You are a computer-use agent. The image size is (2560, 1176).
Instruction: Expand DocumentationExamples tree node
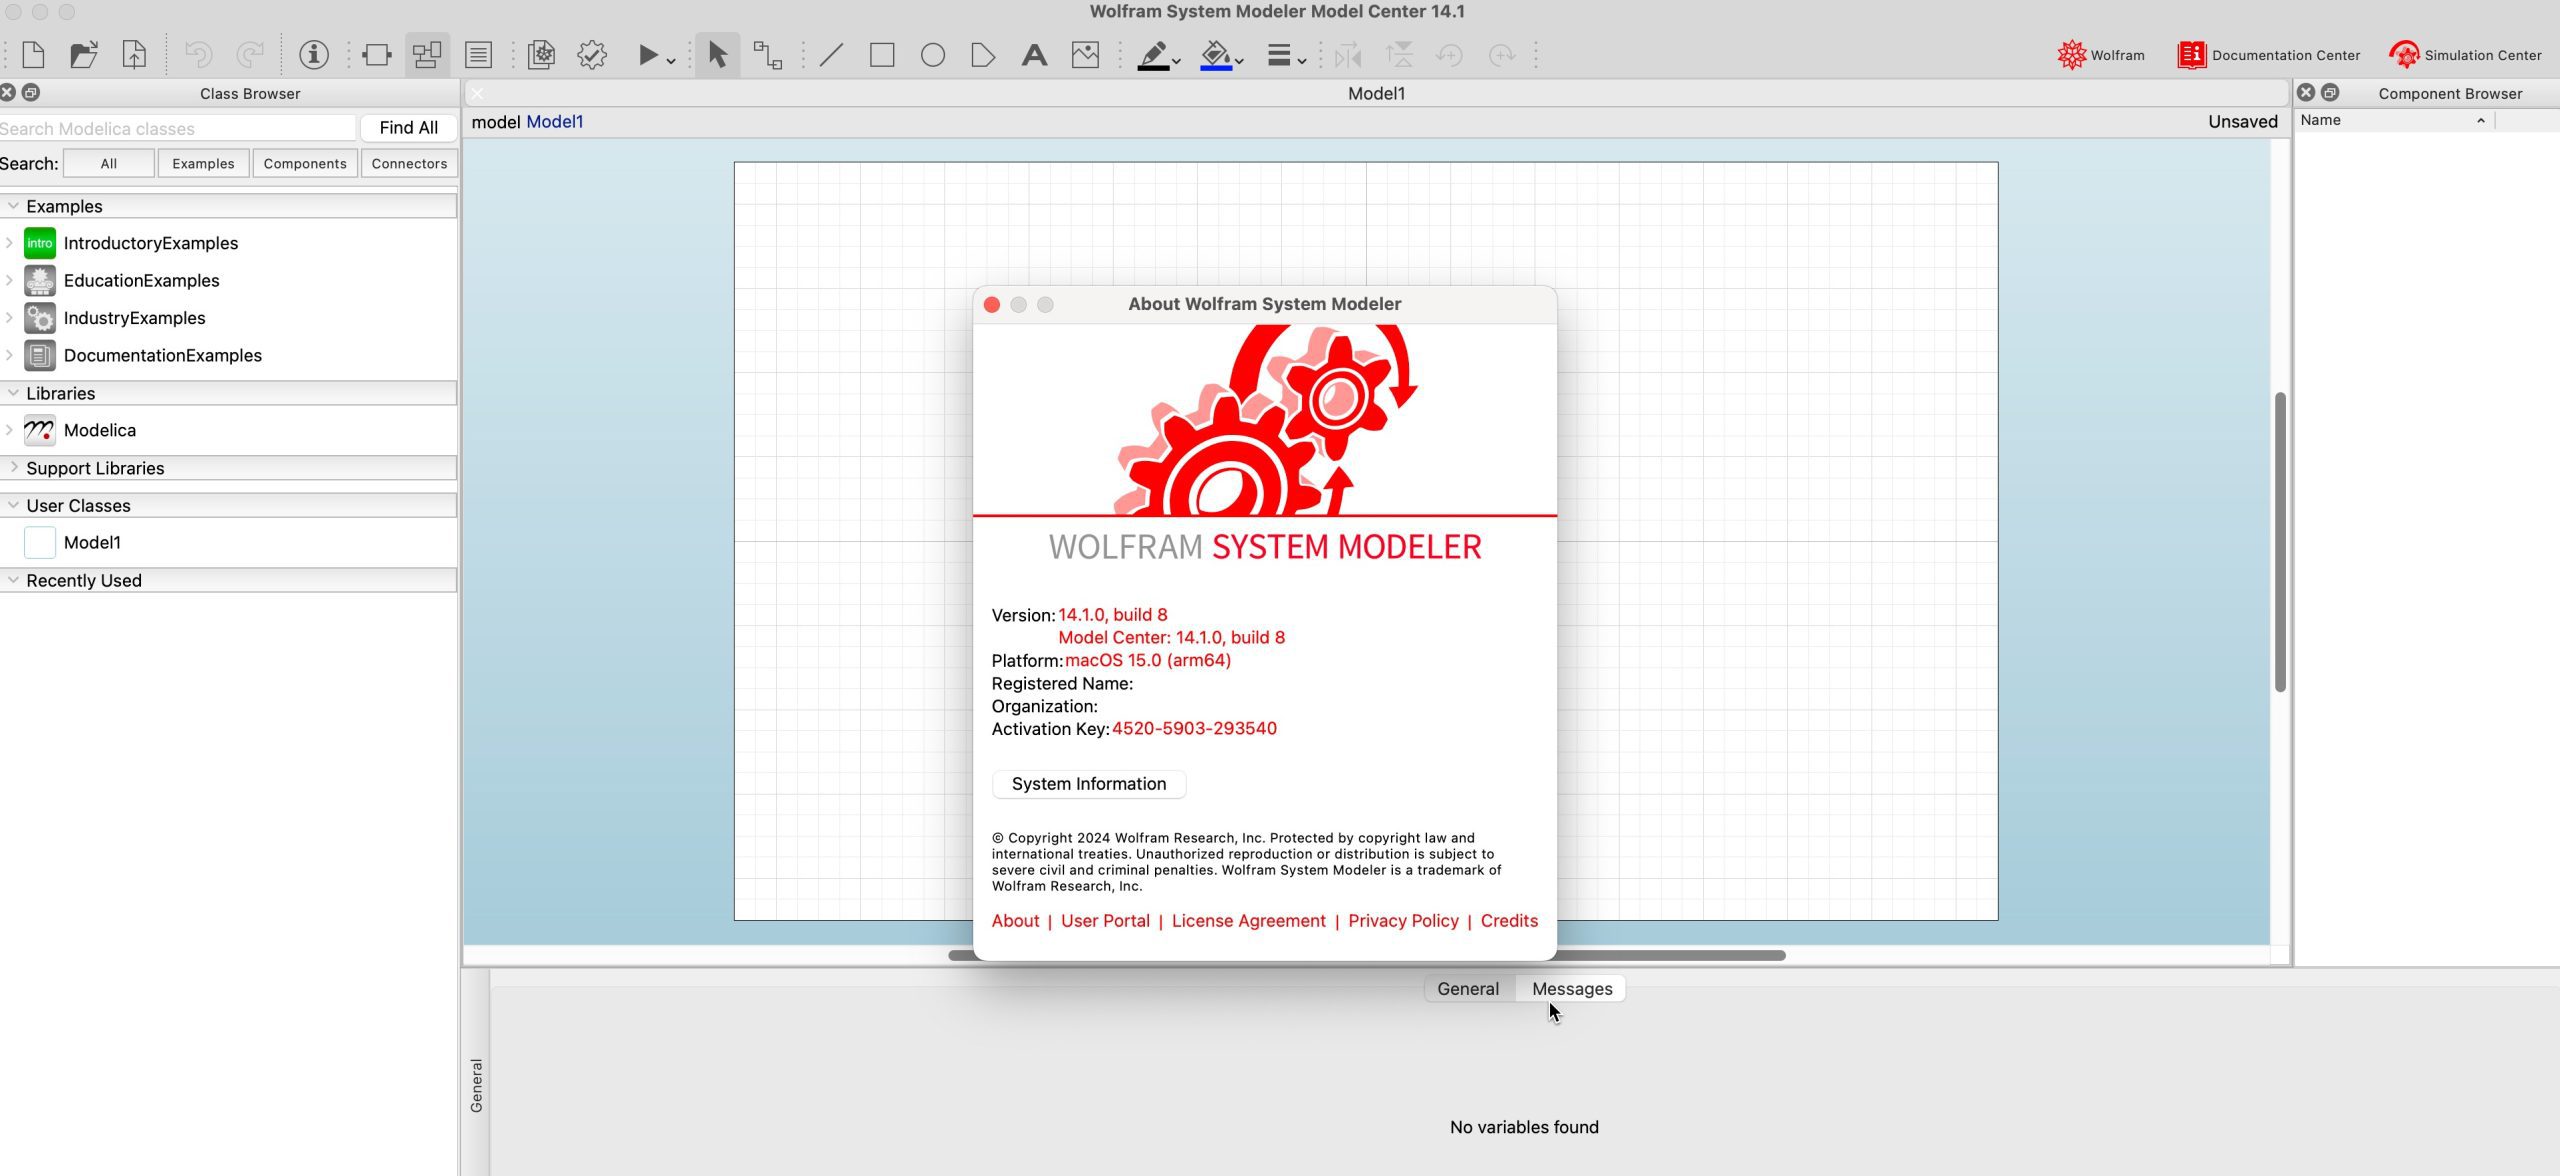(x=9, y=355)
